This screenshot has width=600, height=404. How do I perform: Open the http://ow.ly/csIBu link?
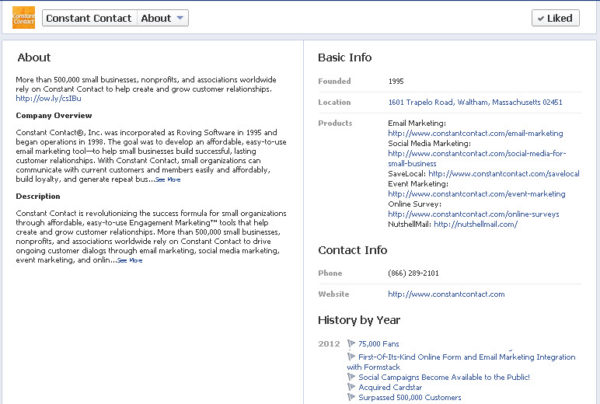pyautogui.click(x=48, y=98)
